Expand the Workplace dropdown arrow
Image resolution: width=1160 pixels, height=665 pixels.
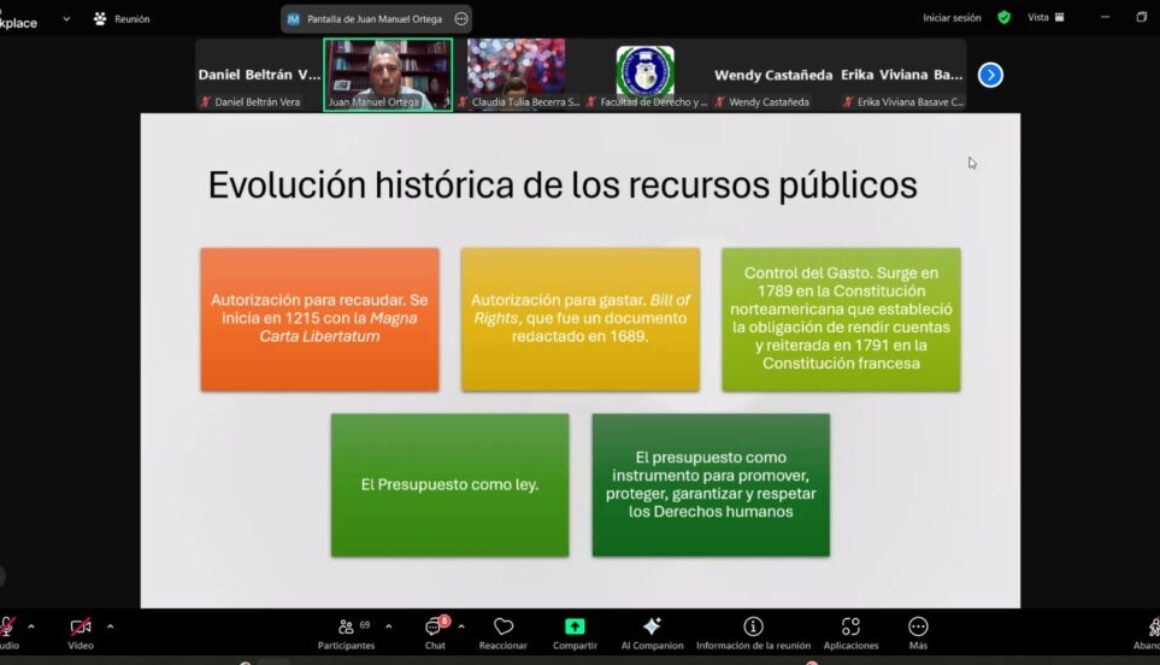[x=67, y=18]
